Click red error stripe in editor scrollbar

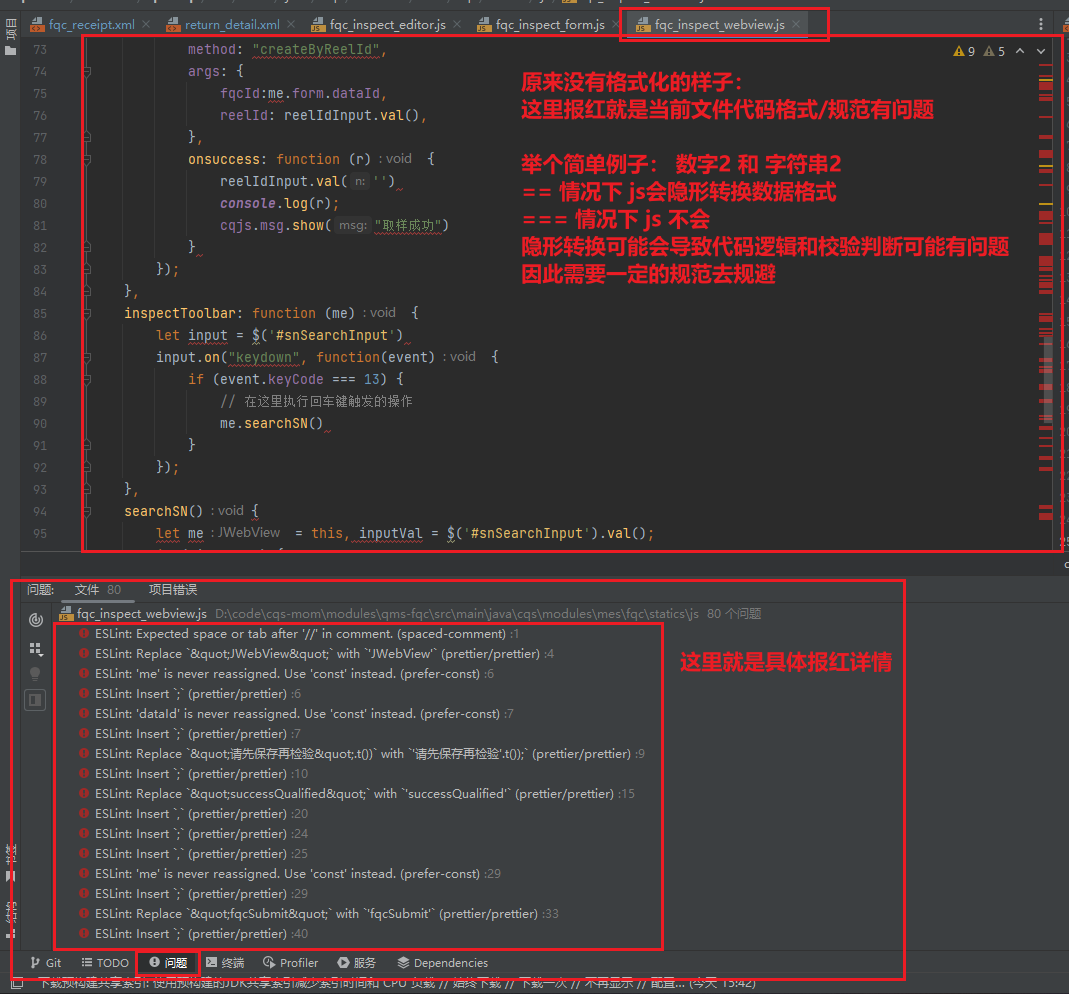(1045, 238)
